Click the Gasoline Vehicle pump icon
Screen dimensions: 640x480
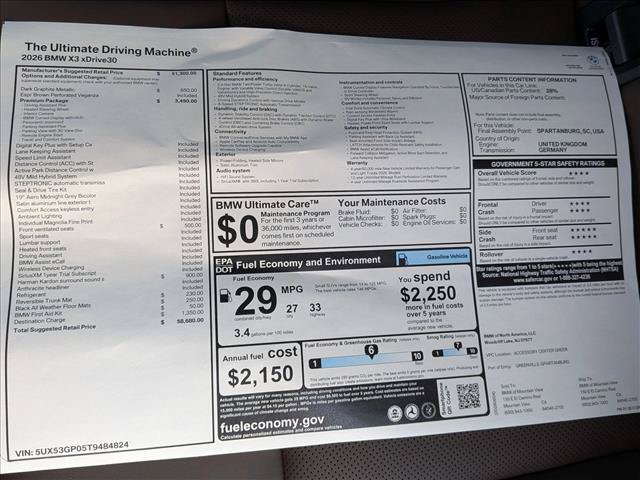coord(402,259)
